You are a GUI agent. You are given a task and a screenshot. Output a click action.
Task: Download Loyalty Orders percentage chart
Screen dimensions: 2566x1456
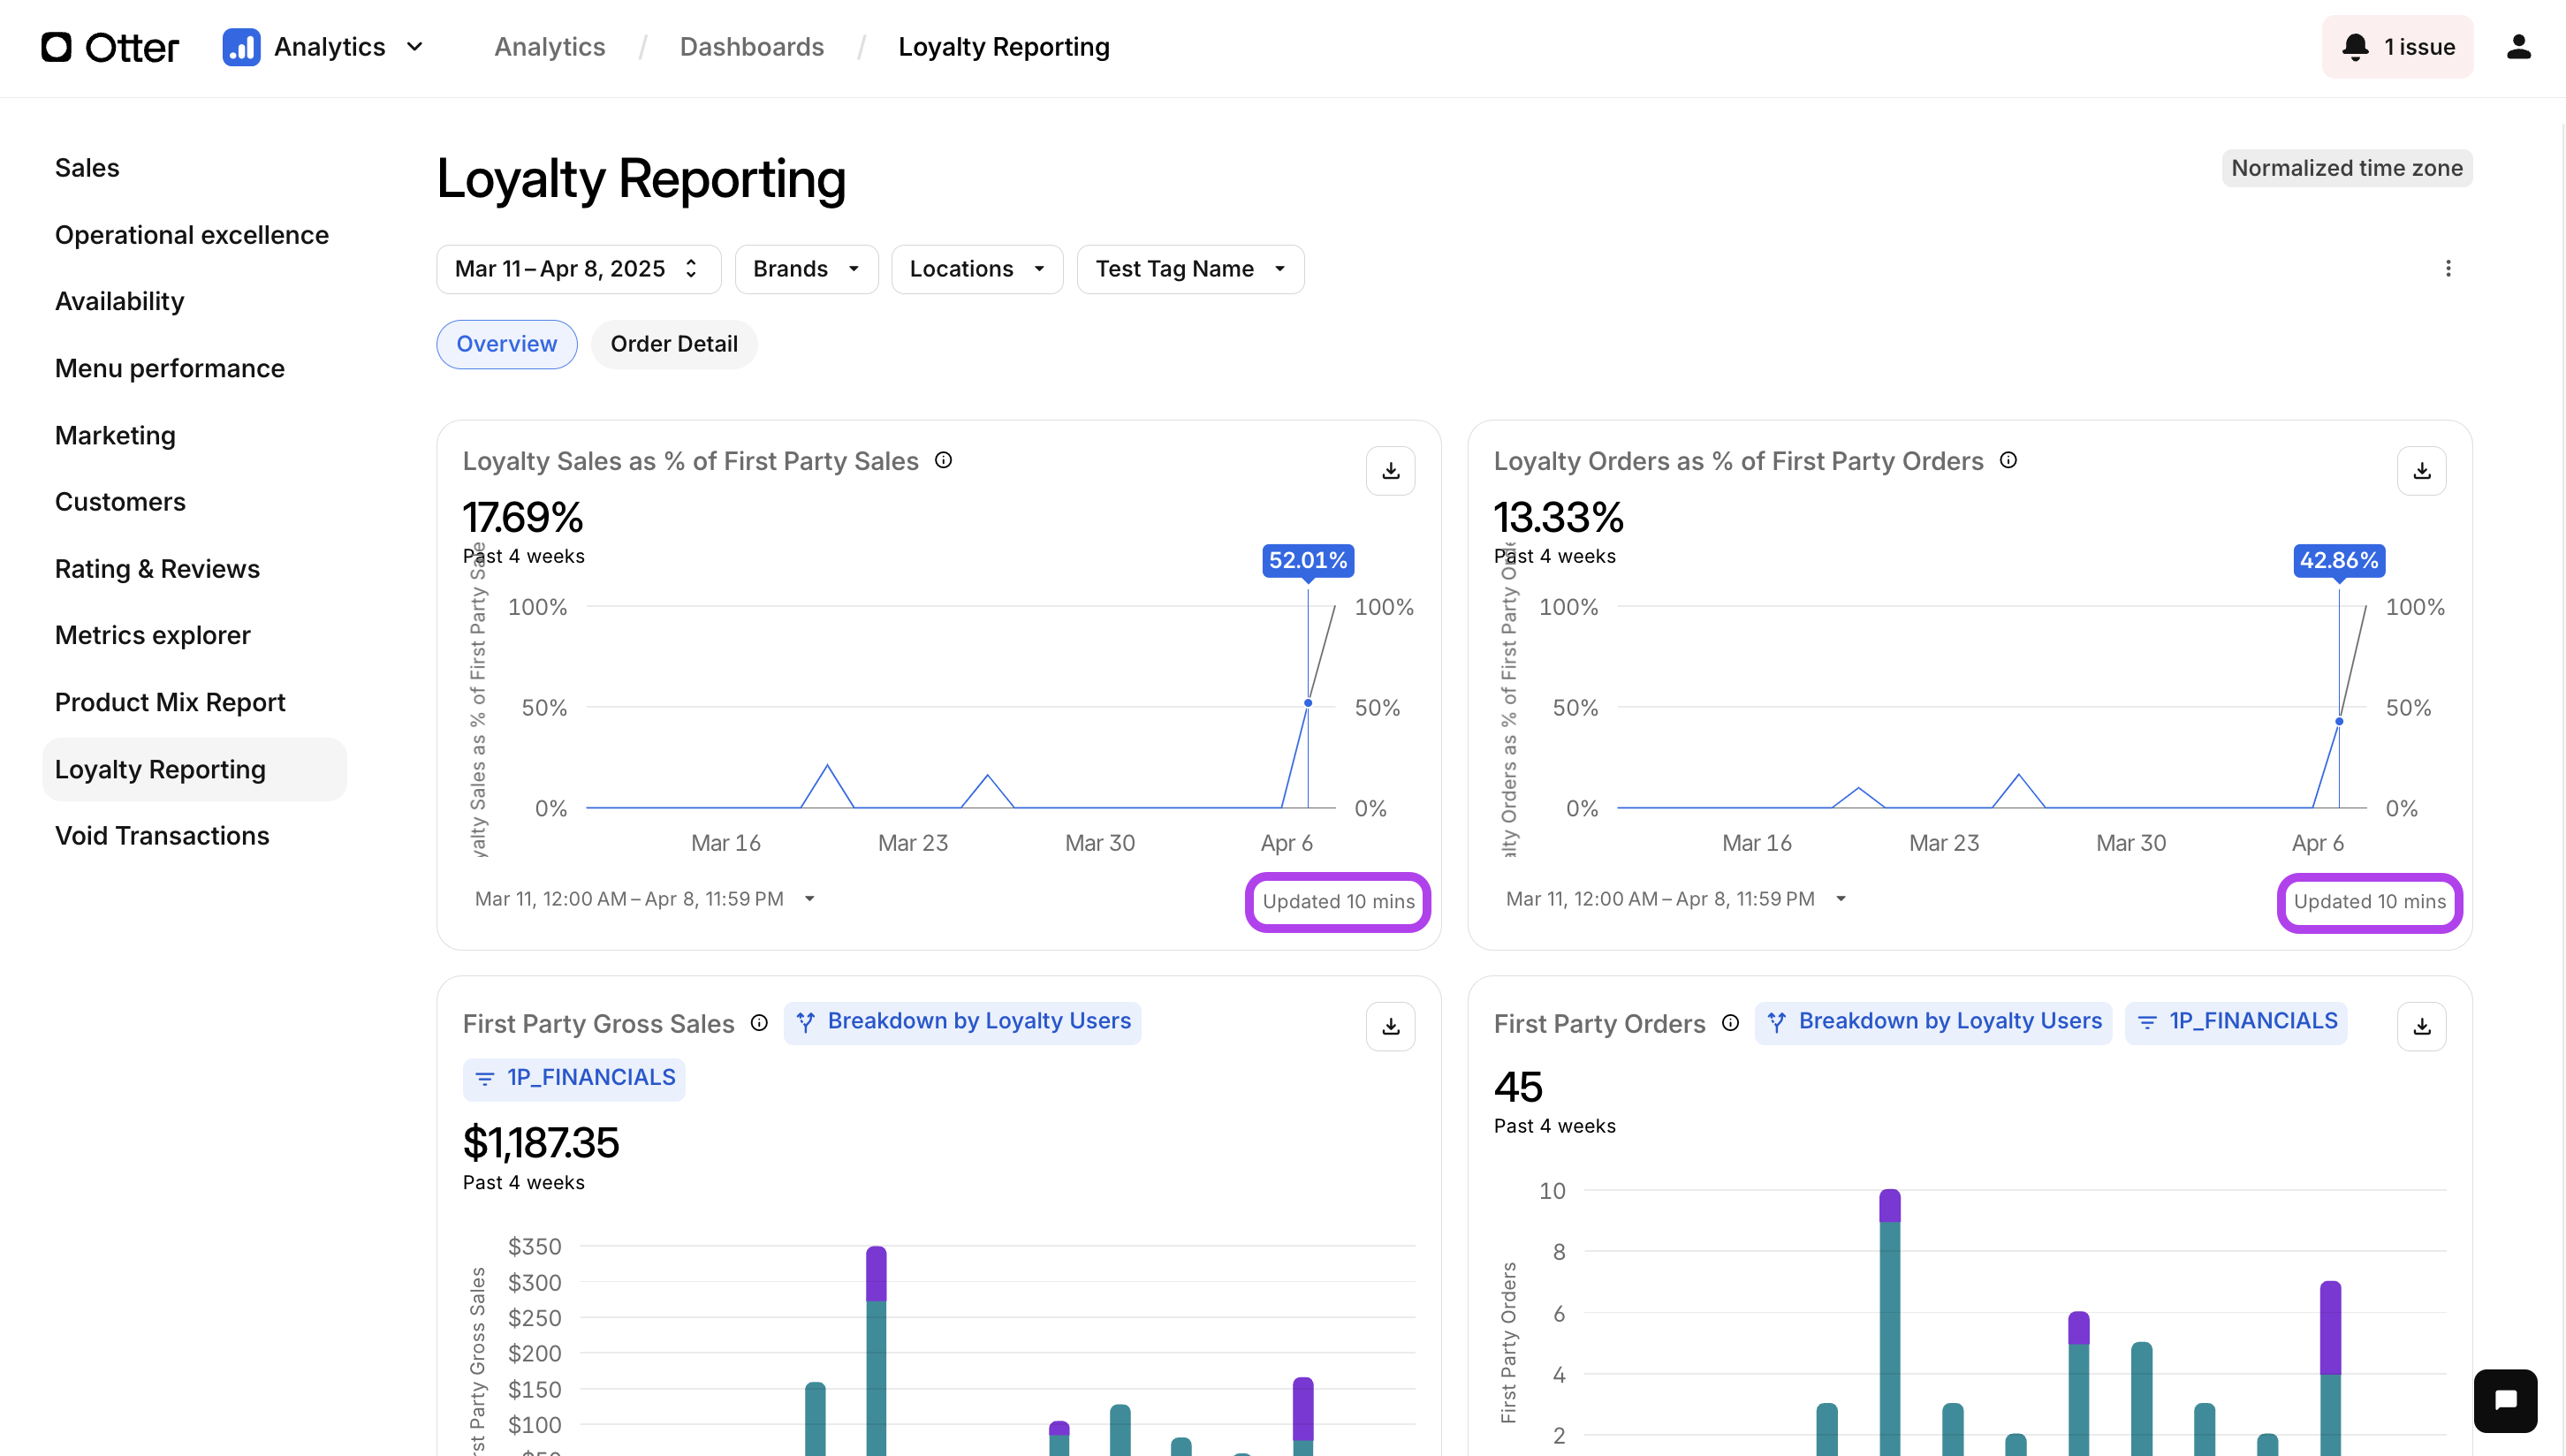[x=2421, y=471]
